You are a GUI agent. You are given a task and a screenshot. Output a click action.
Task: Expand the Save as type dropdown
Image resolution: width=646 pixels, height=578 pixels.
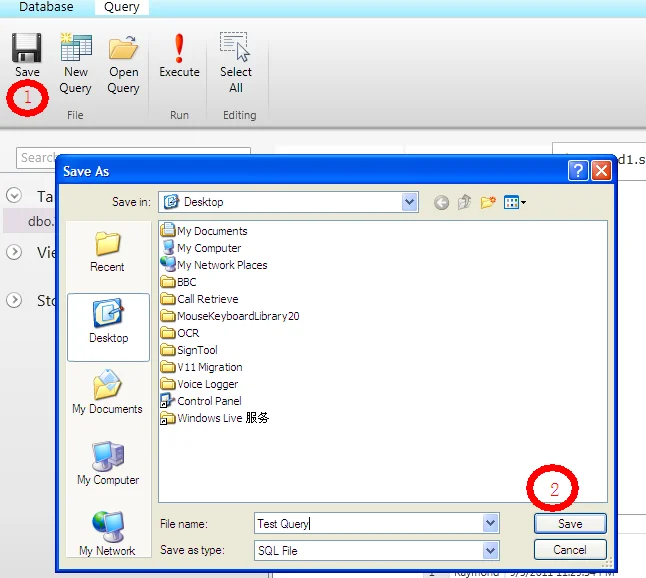(x=490, y=550)
